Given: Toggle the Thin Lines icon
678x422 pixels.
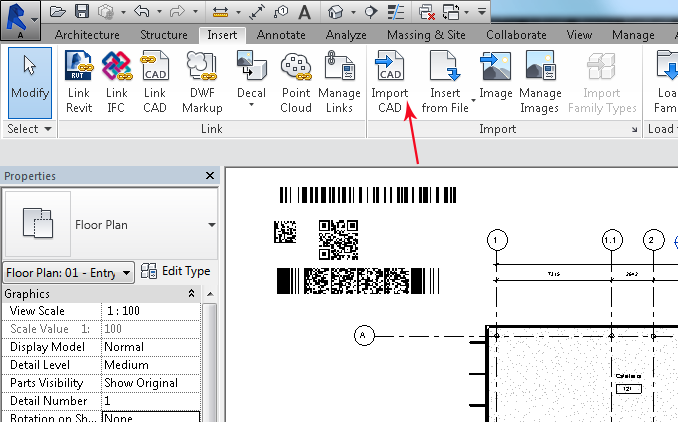Looking at the screenshot, I should 395,12.
